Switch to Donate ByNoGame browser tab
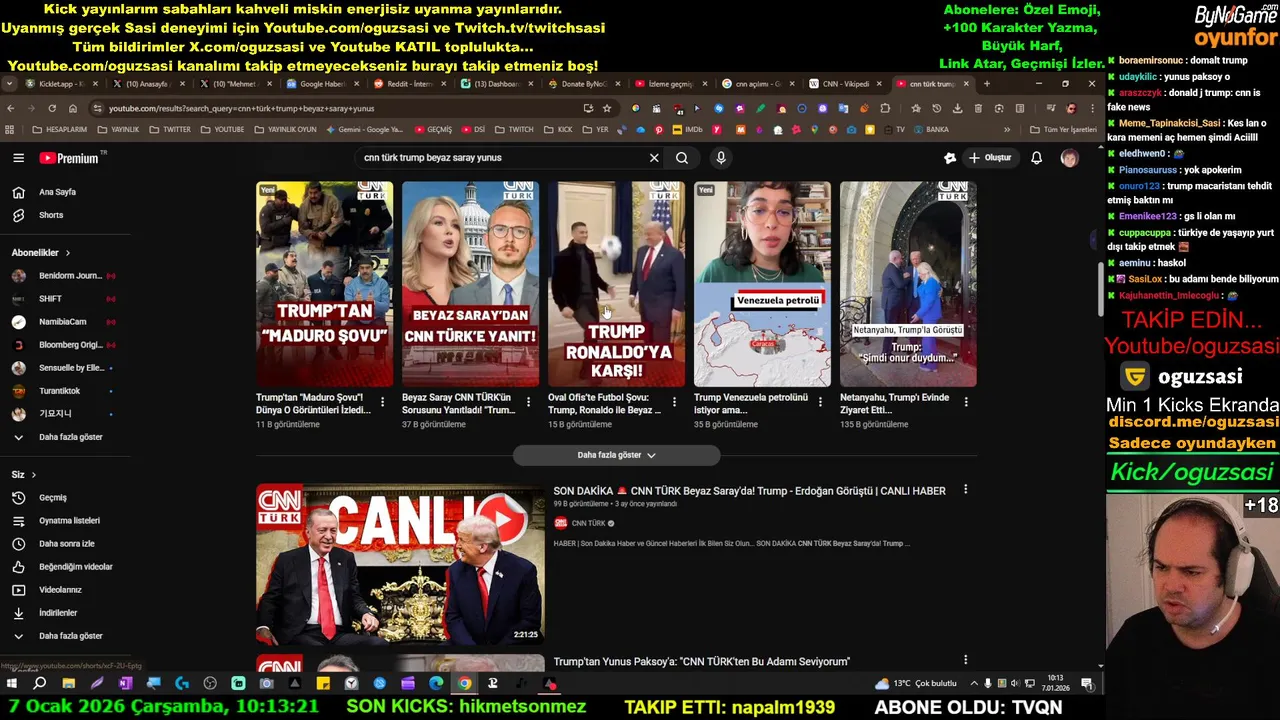The height and width of the screenshot is (720, 1280). [x=582, y=84]
